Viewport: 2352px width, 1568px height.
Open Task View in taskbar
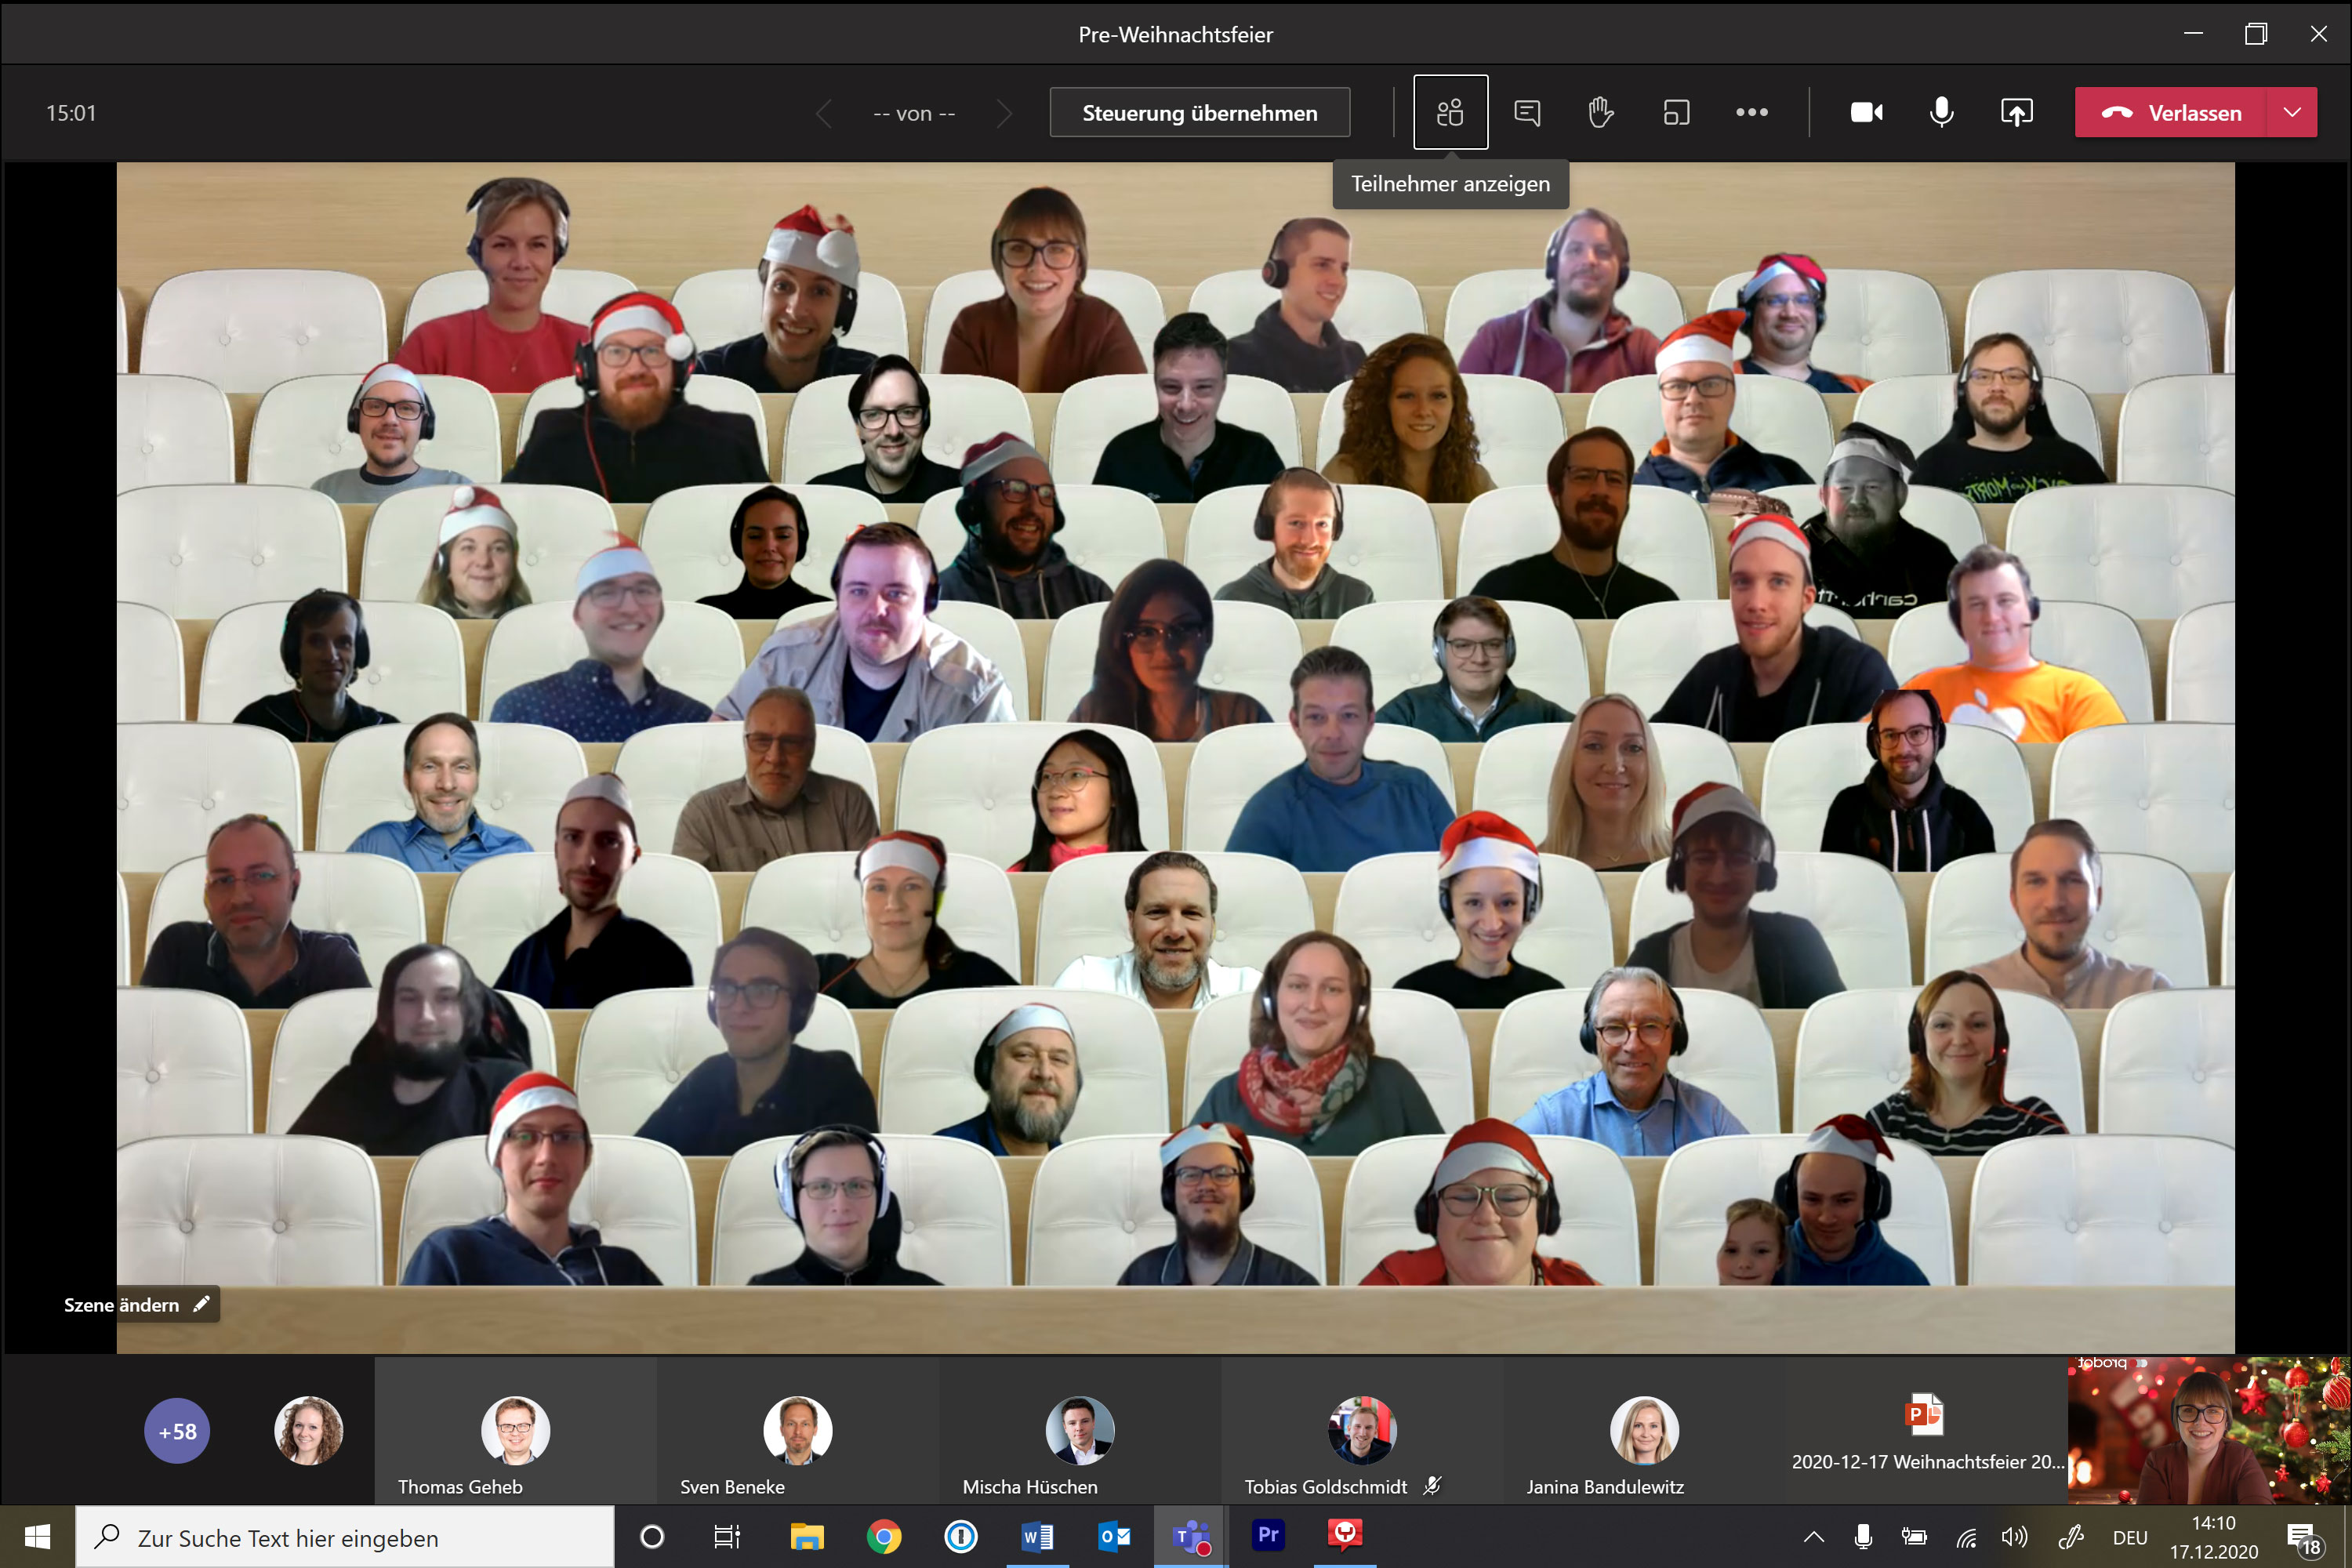(x=727, y=1537)
